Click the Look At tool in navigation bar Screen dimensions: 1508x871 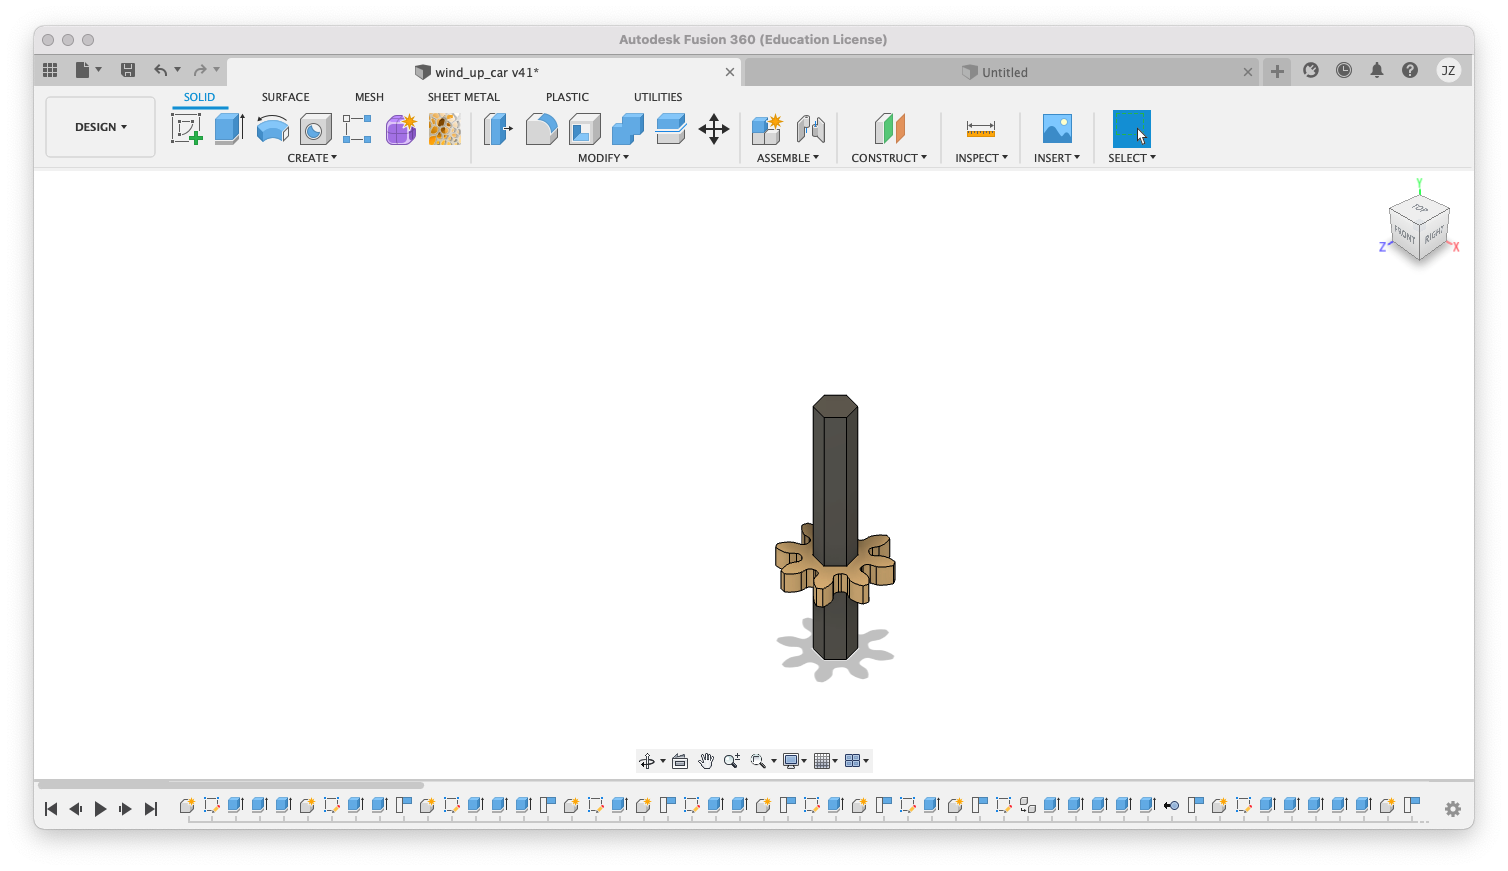coord(680,761)
